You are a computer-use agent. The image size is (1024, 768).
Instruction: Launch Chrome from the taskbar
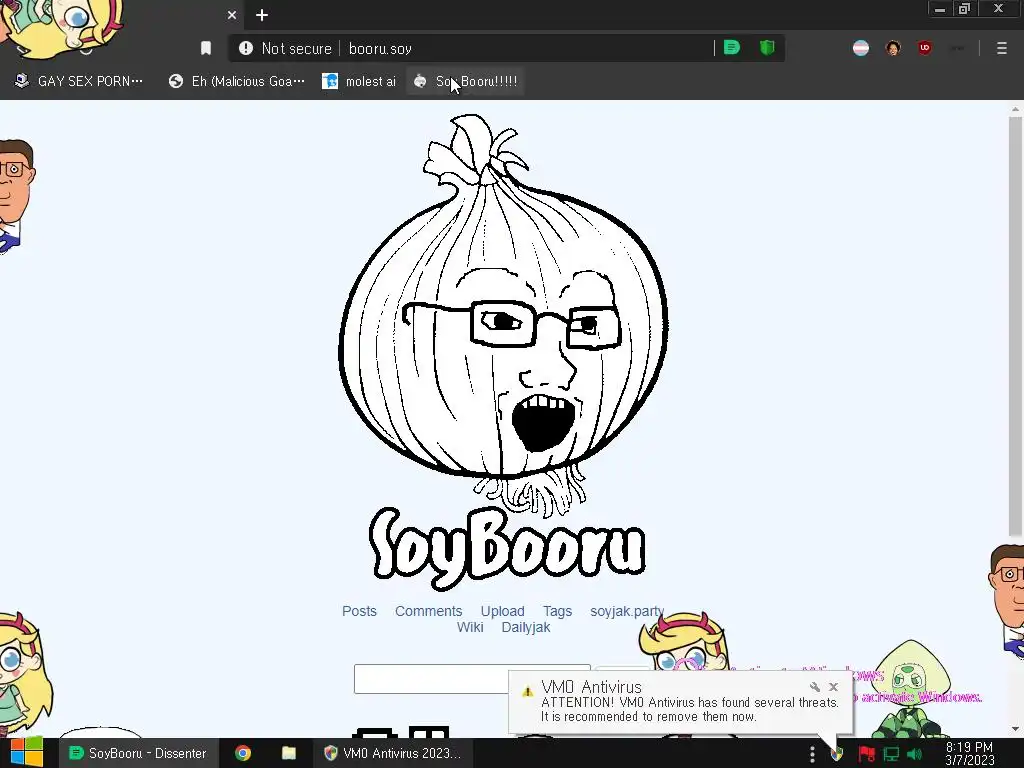coord(243,753)
